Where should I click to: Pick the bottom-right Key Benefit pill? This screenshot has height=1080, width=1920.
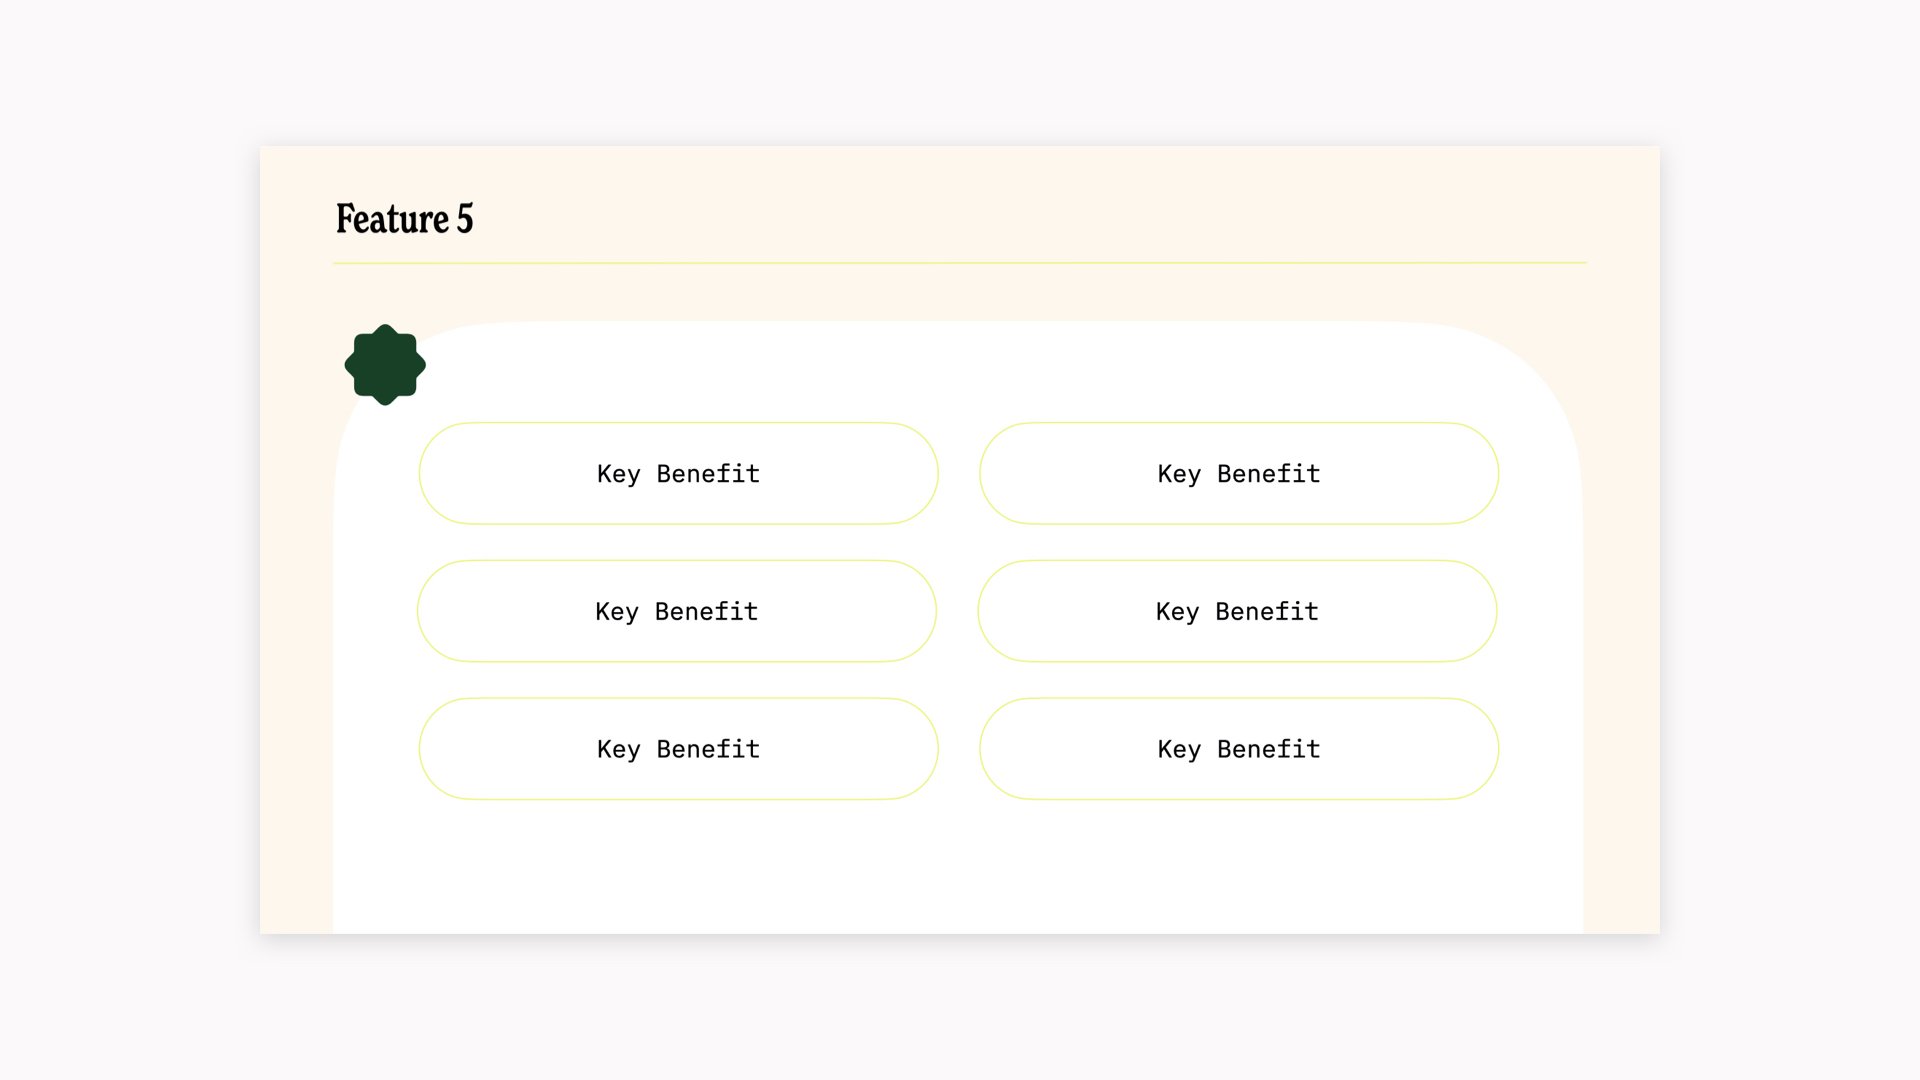pos(1239,749)
